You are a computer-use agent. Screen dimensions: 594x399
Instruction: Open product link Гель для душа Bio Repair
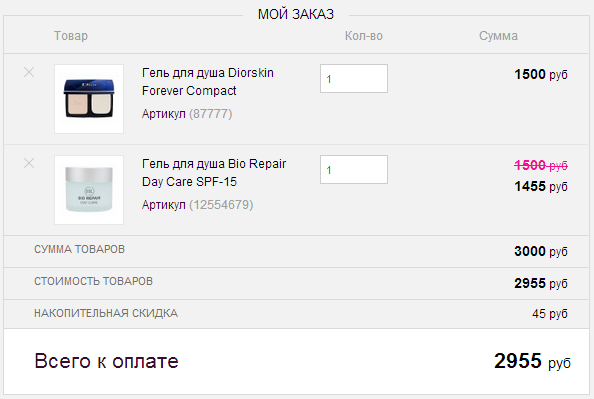click(214, 172)
